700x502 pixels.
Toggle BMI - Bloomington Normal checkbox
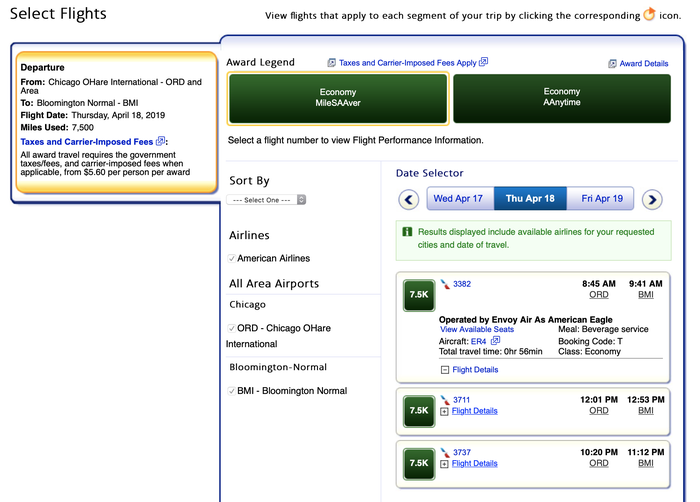coord(232,391)
